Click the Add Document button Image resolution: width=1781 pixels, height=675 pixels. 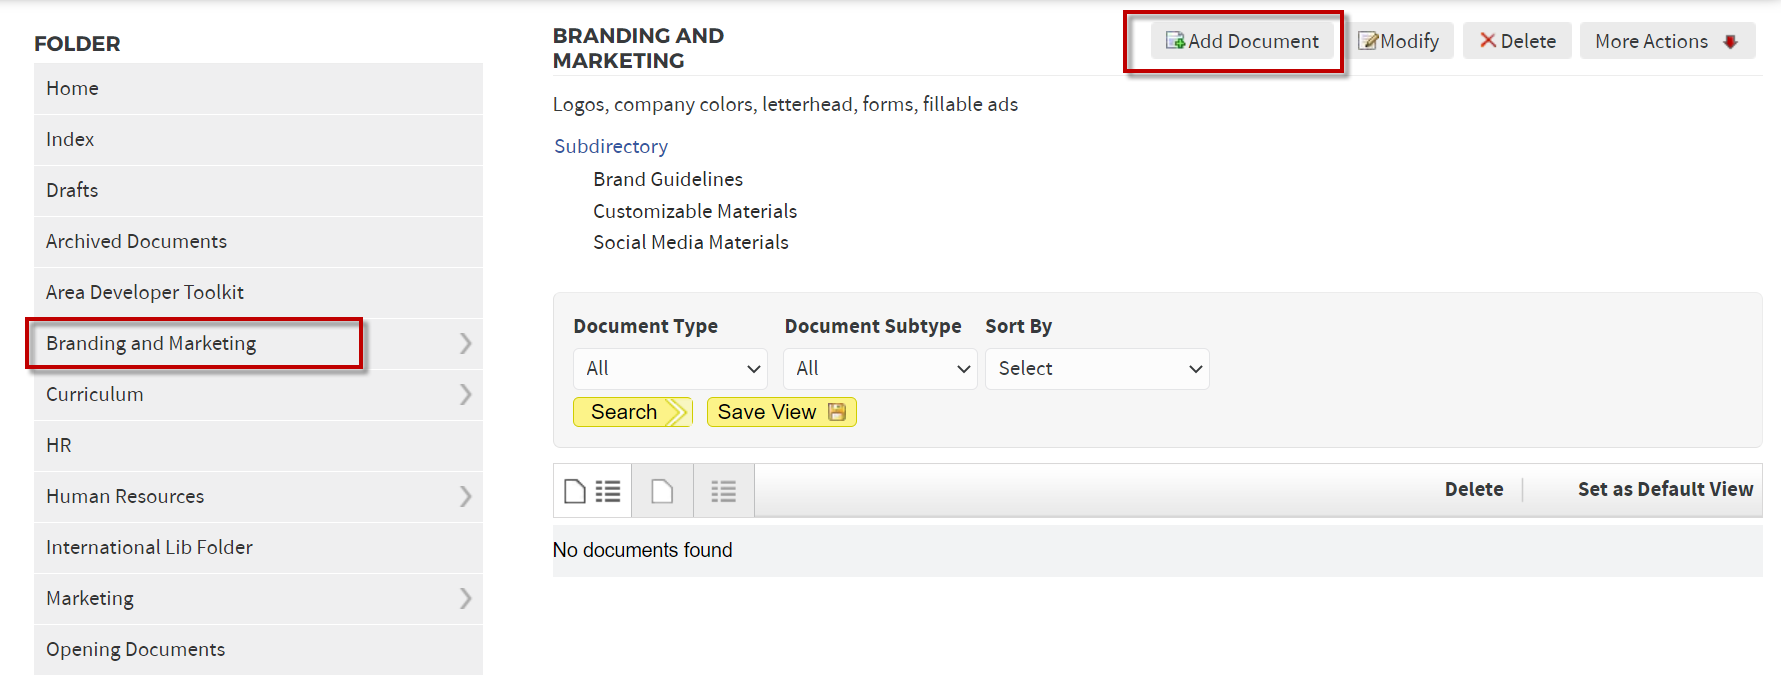[1242, 41]
